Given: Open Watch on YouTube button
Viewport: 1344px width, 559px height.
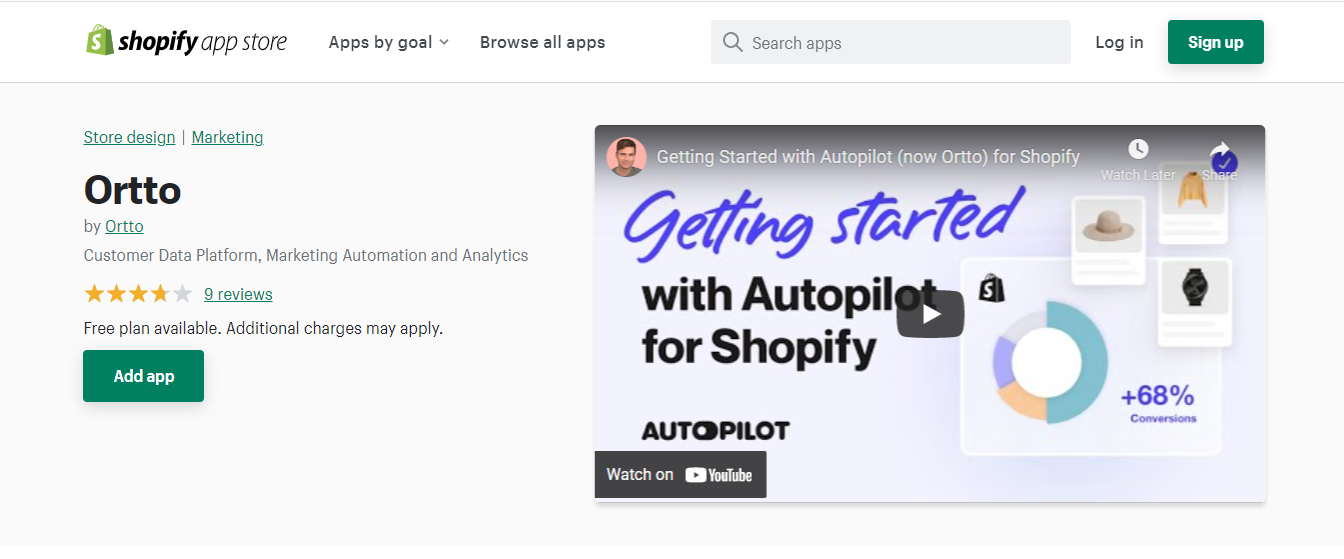Looking at the screenshot, I should pos(680,475).
